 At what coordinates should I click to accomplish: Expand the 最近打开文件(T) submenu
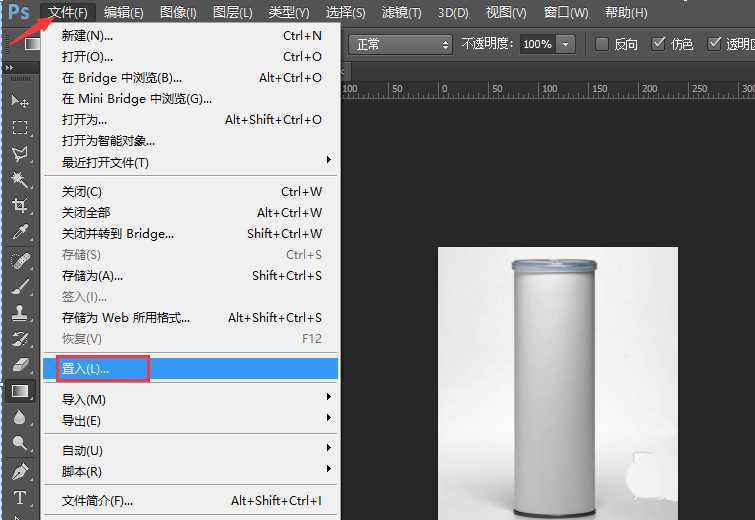[190, 162]
